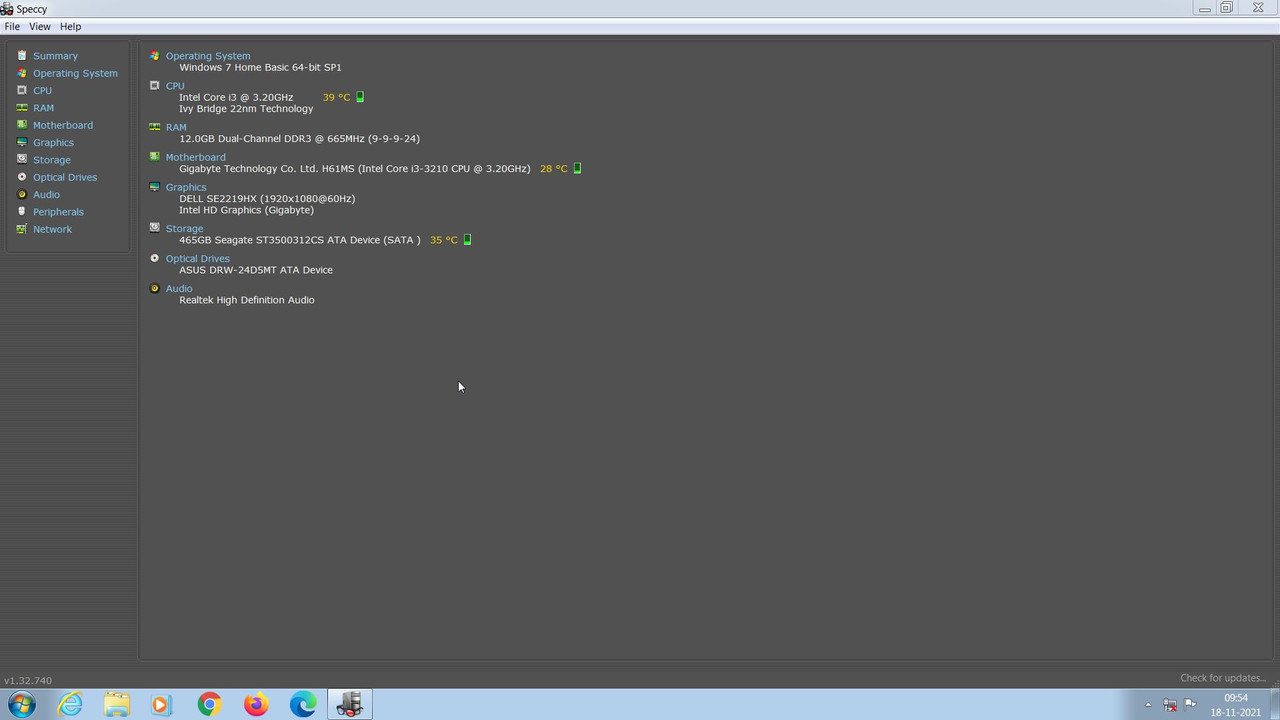Click the Peripherals mouse icon in sidebar
Screen dimensions: 1280x720
(22, 212)
